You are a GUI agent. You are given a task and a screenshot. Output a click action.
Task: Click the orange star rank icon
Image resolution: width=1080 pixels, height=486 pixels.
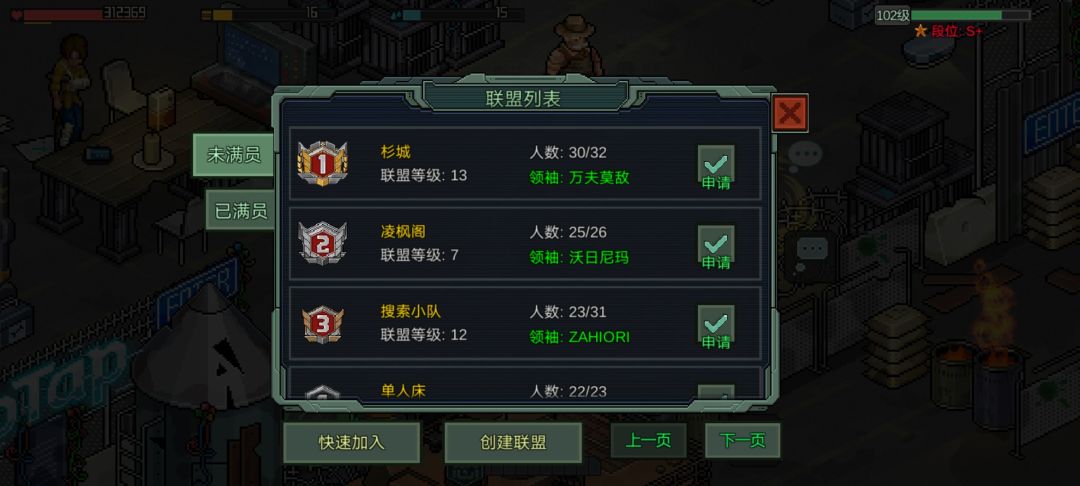tap(920, 31)
